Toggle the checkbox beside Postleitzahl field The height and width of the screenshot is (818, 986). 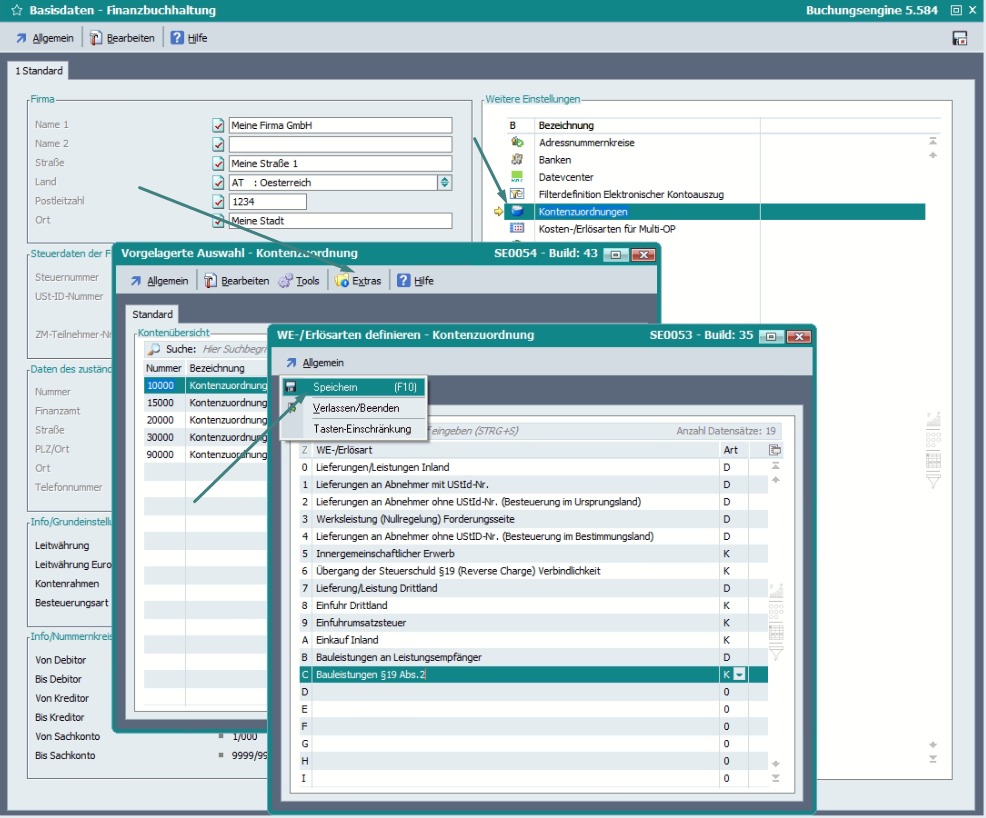point(218,202)
